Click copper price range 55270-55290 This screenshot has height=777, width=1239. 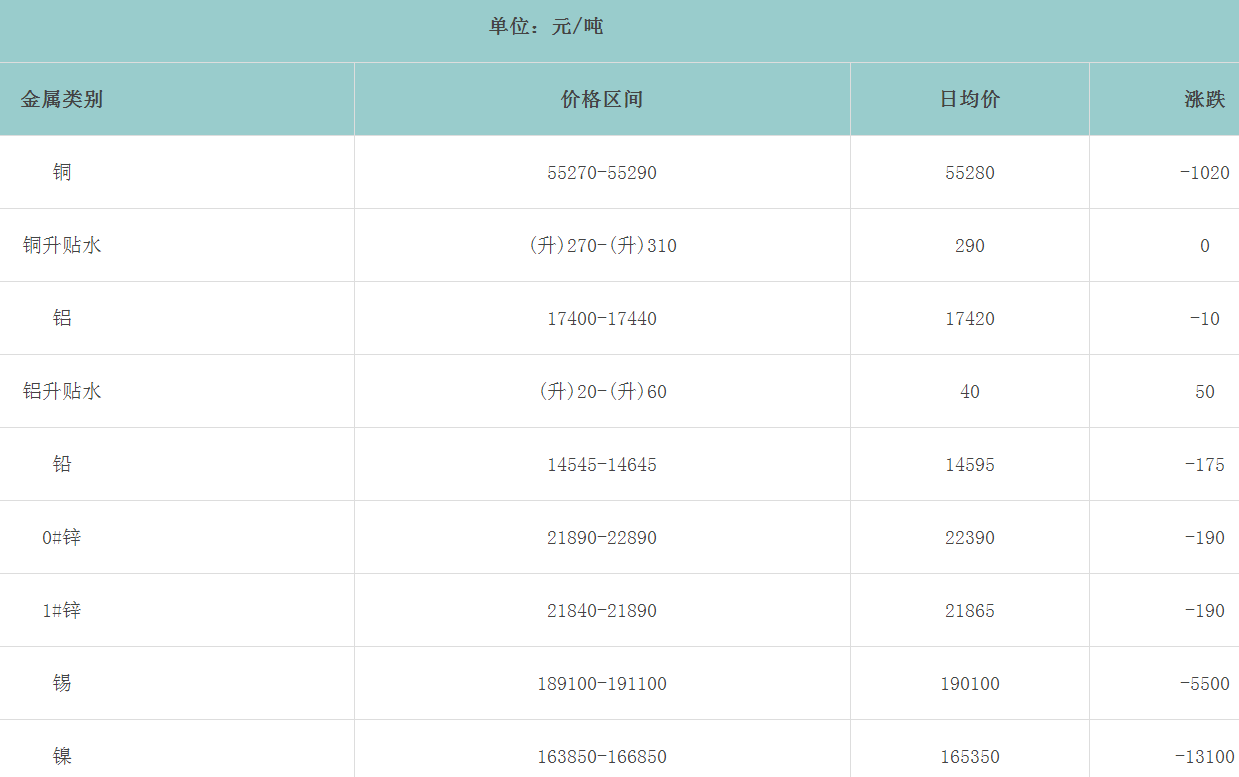pos(602,173)
